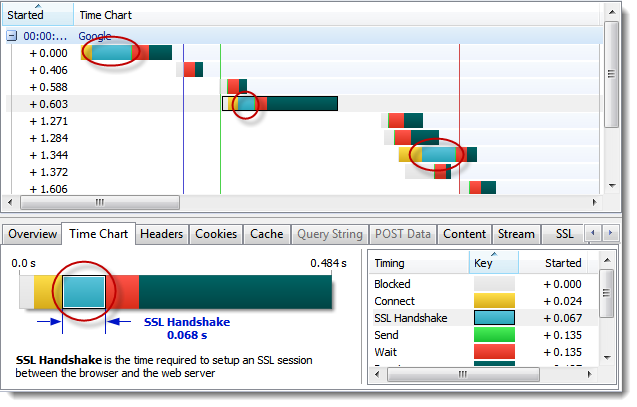This screenshot has width=637, height=407.
Task: Select the request row started at +0.000
Action: click(304, 53)
